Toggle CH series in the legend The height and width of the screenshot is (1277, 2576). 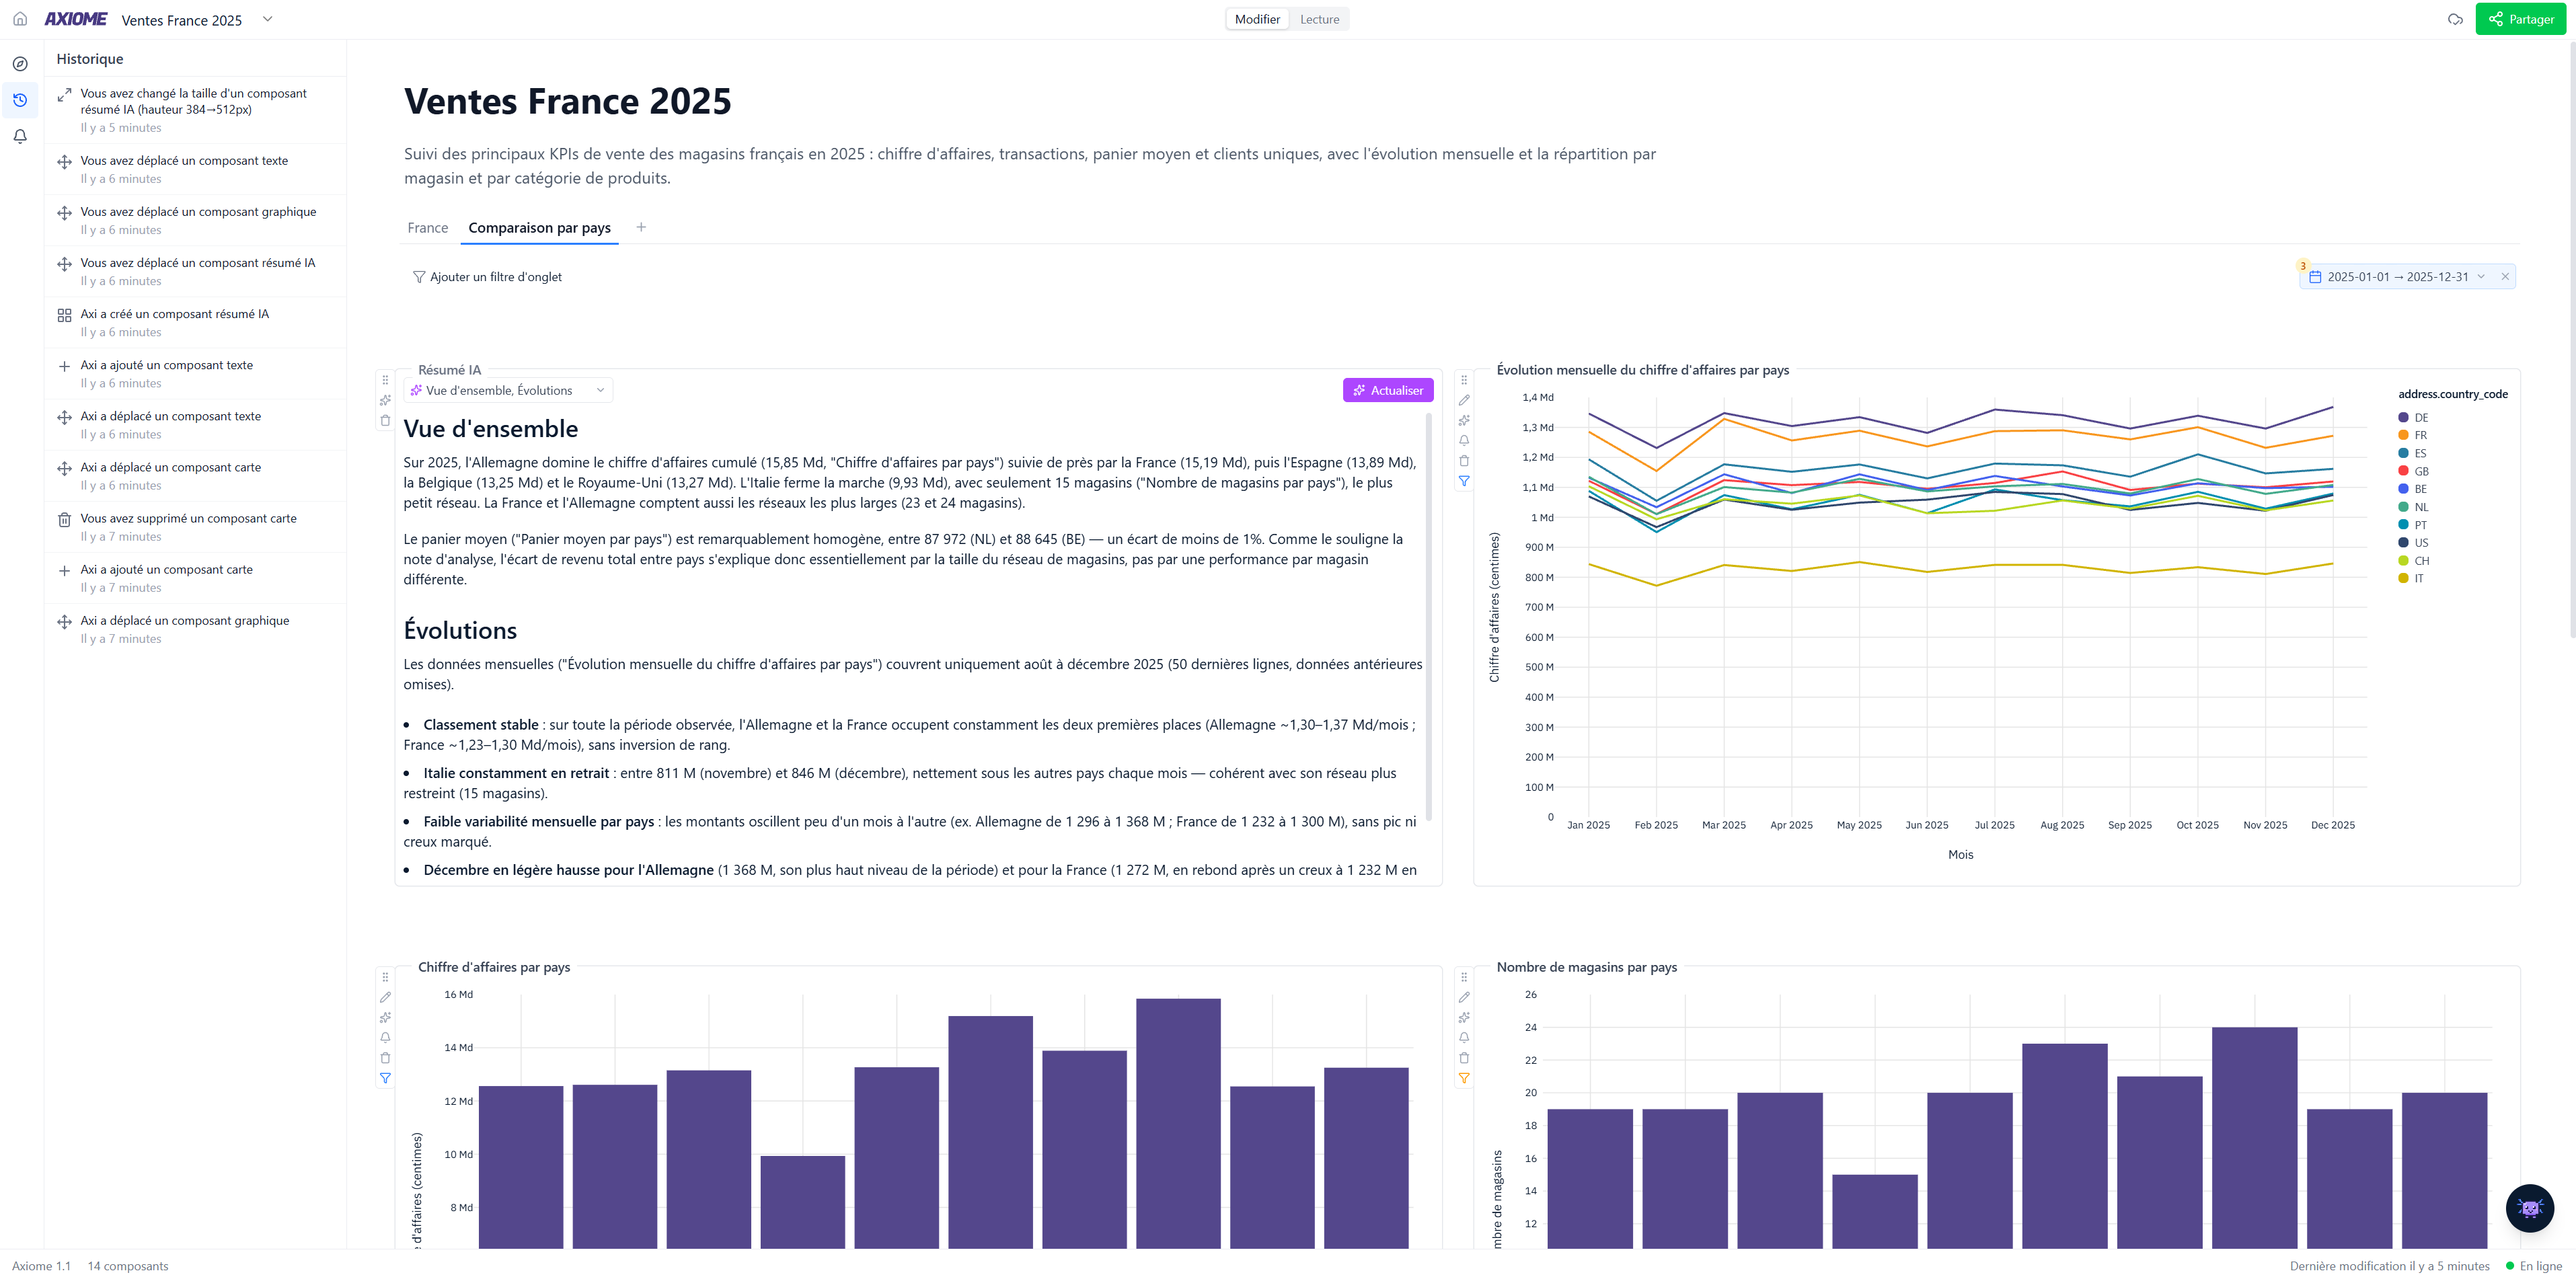pyautogui.click(x=2413, y=561)
